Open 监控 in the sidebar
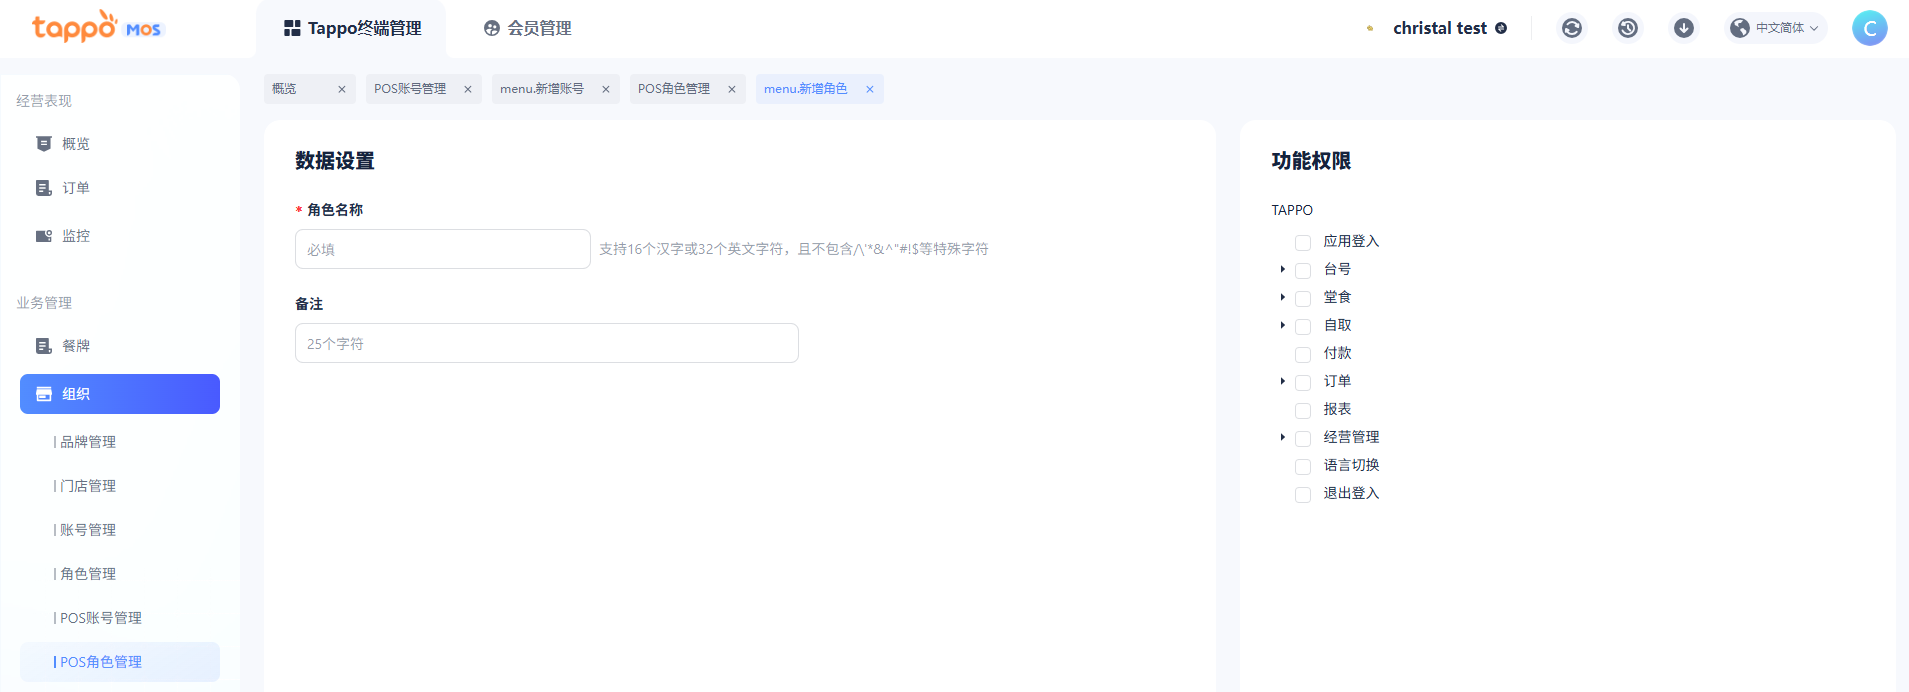 [x=76, y=236]
